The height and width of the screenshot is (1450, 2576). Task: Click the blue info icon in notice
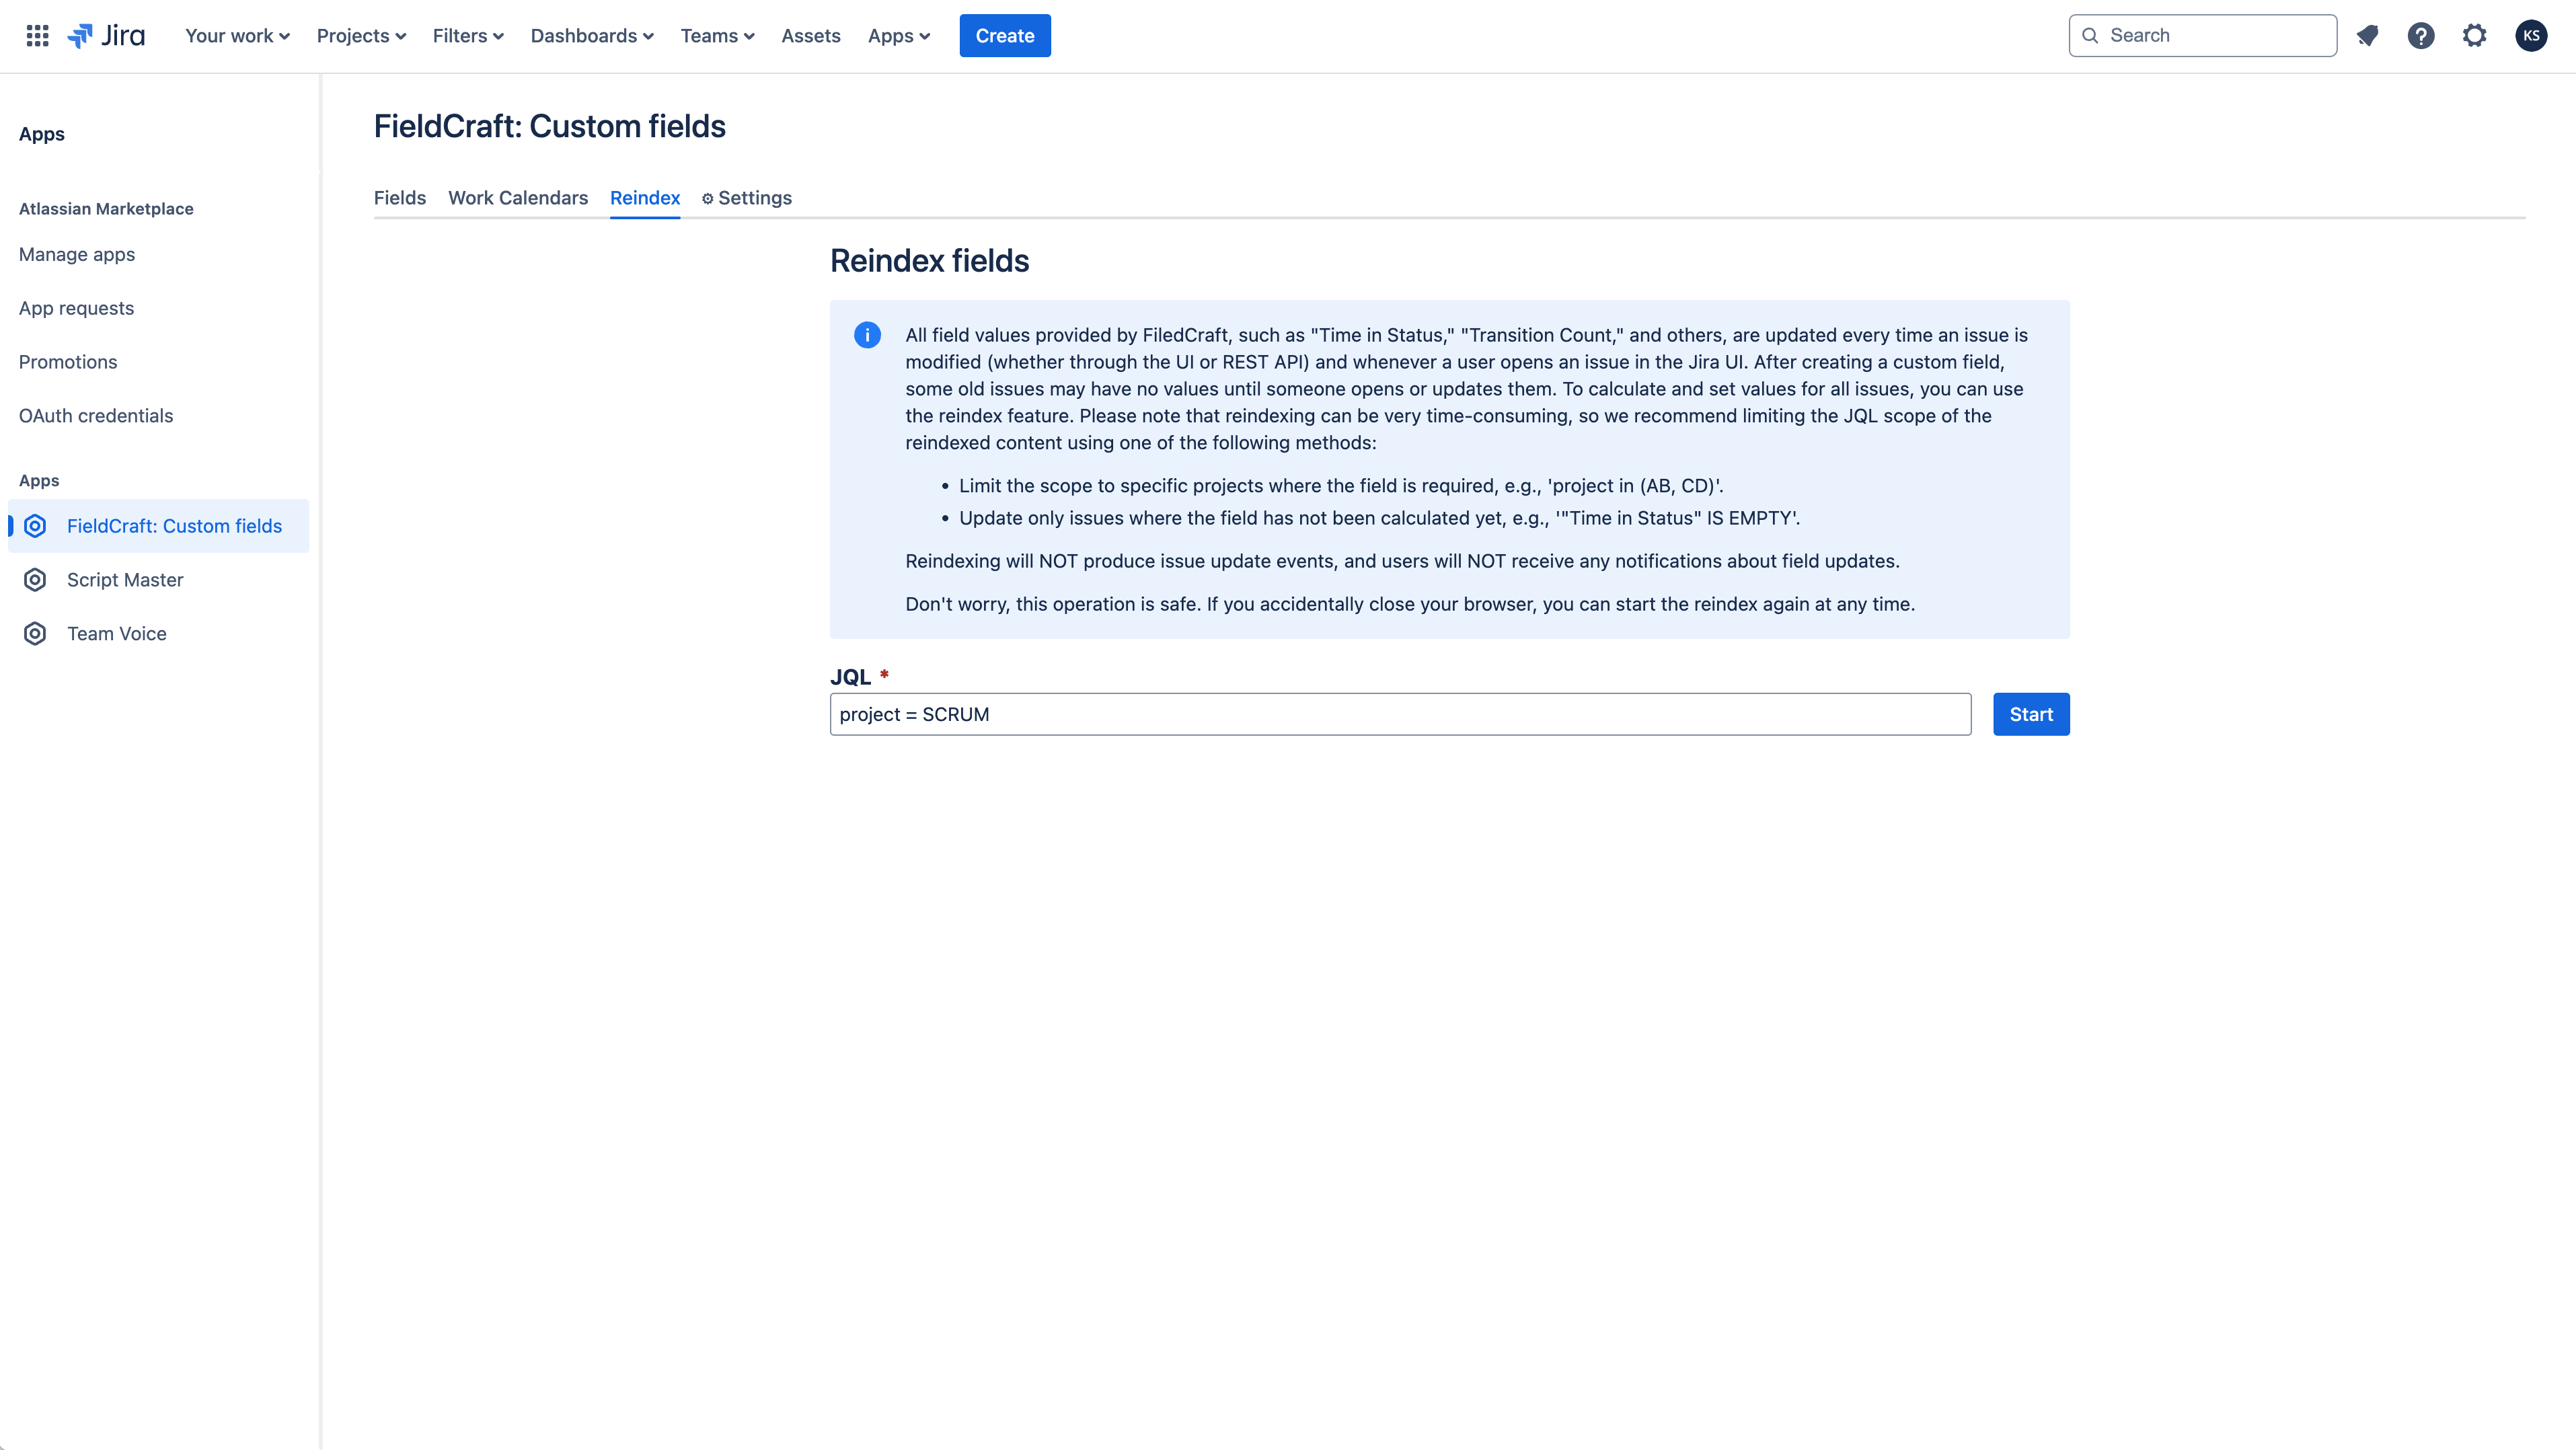coord(867,335)
